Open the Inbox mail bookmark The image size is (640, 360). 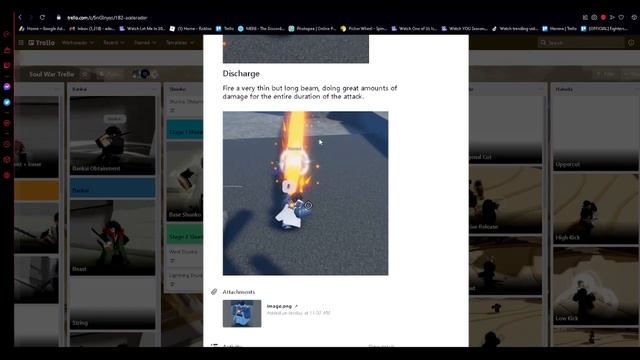92,29
